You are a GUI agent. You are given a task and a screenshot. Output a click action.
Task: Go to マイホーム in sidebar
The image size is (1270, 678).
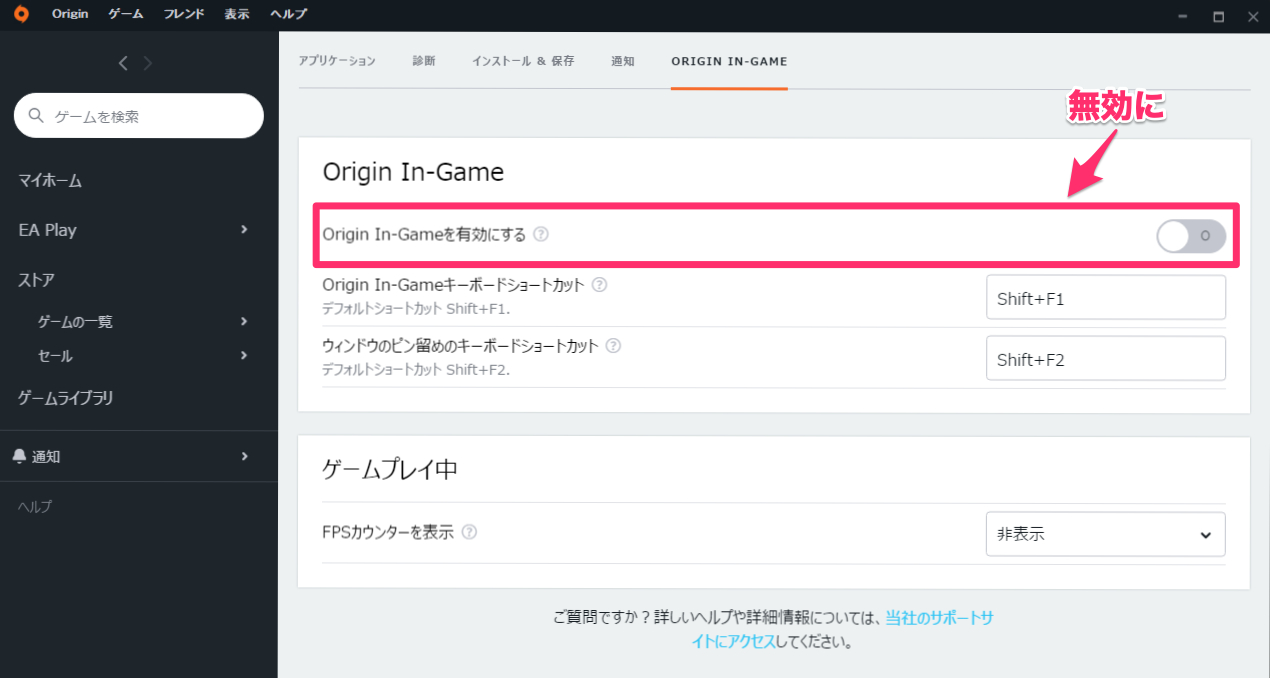click(50, 181)
